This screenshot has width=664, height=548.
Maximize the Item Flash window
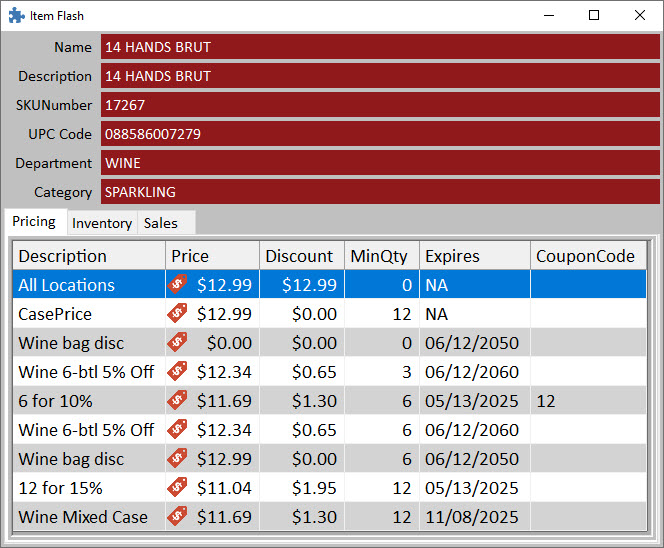pyautogui.click(x=594, y=16)
